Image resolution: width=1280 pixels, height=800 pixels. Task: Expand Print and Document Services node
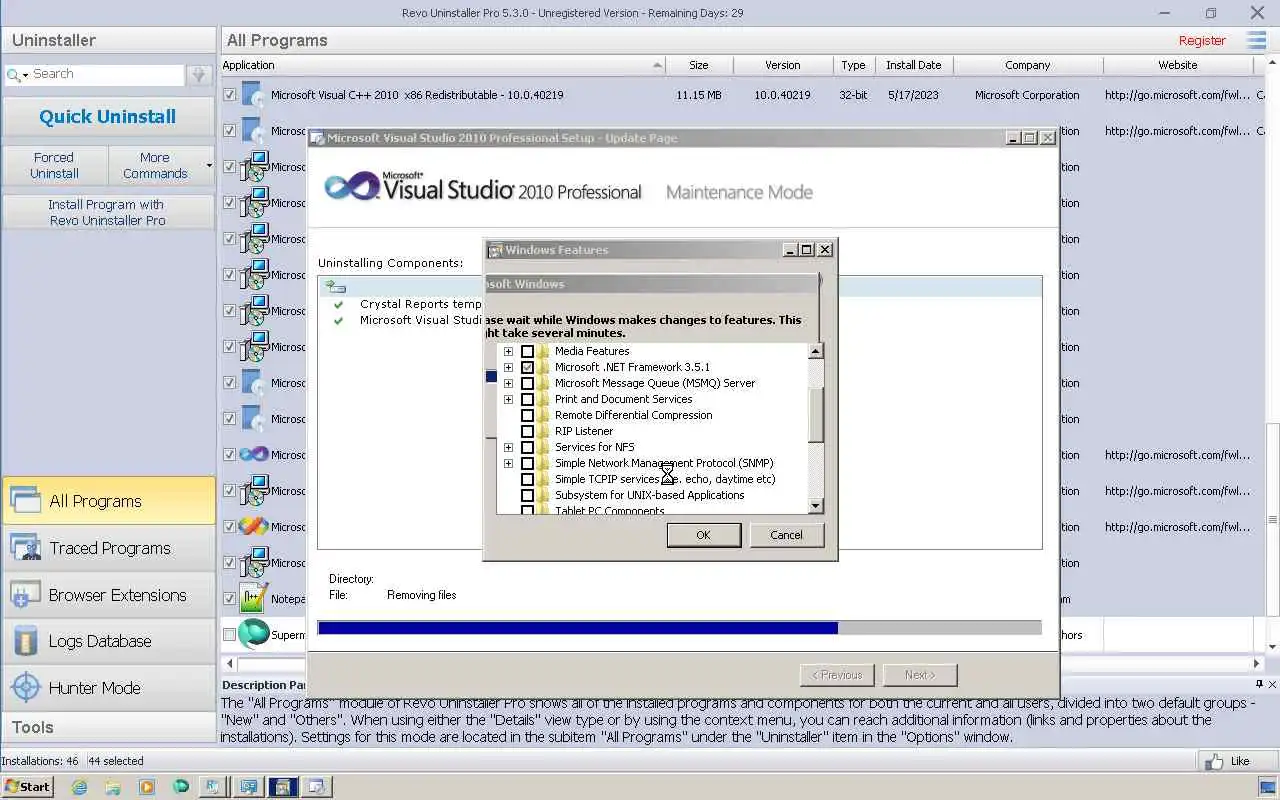508,399
